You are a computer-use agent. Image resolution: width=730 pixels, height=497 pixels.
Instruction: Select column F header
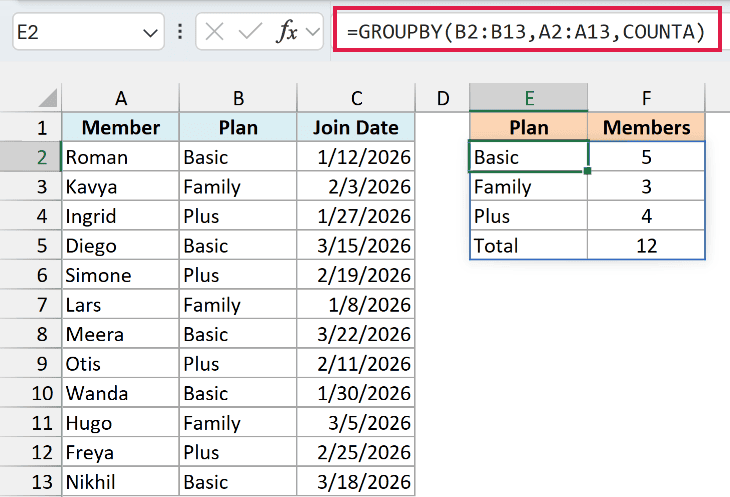pos(646,98)
